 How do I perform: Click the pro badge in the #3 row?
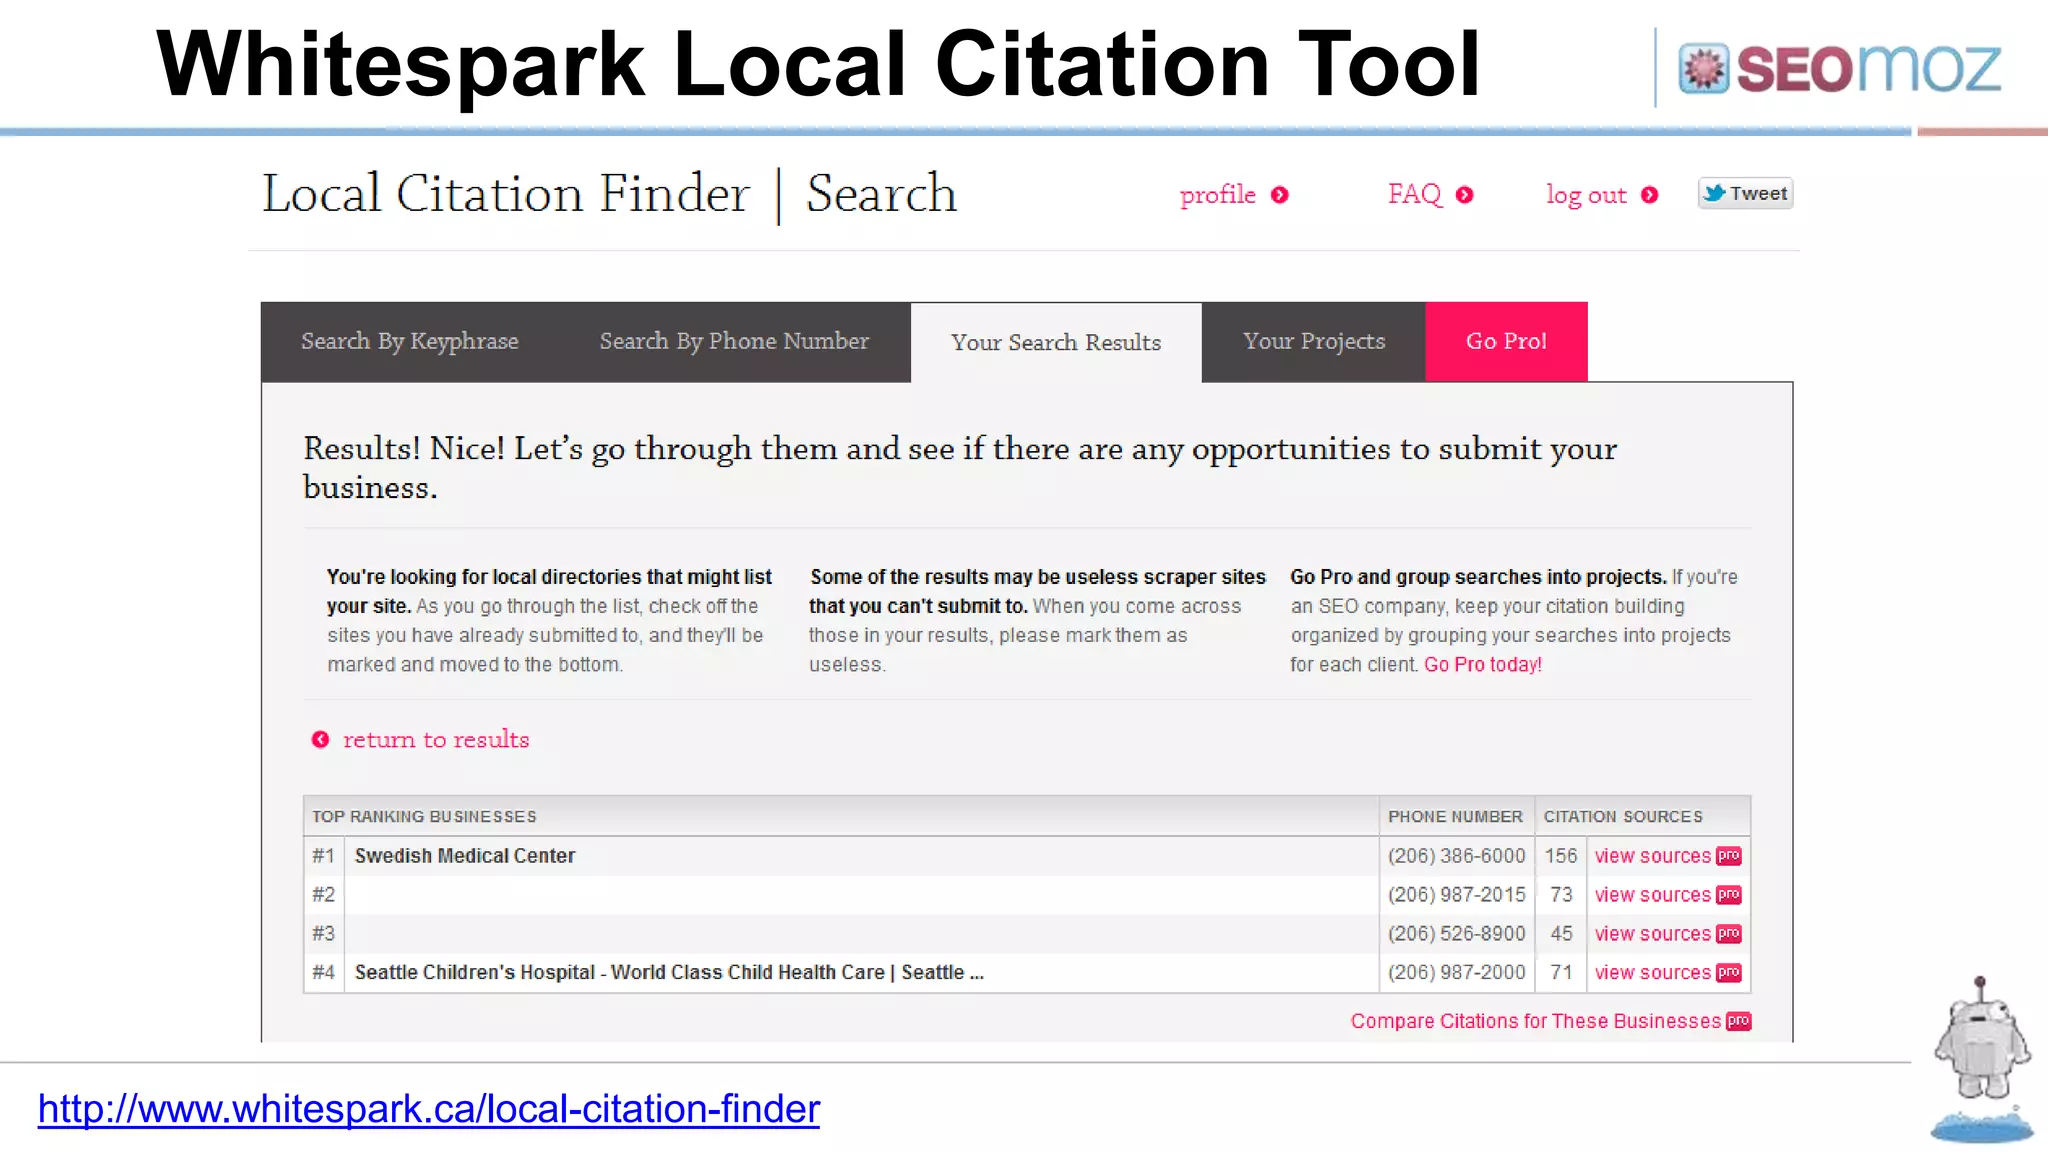click(1729, 934)
